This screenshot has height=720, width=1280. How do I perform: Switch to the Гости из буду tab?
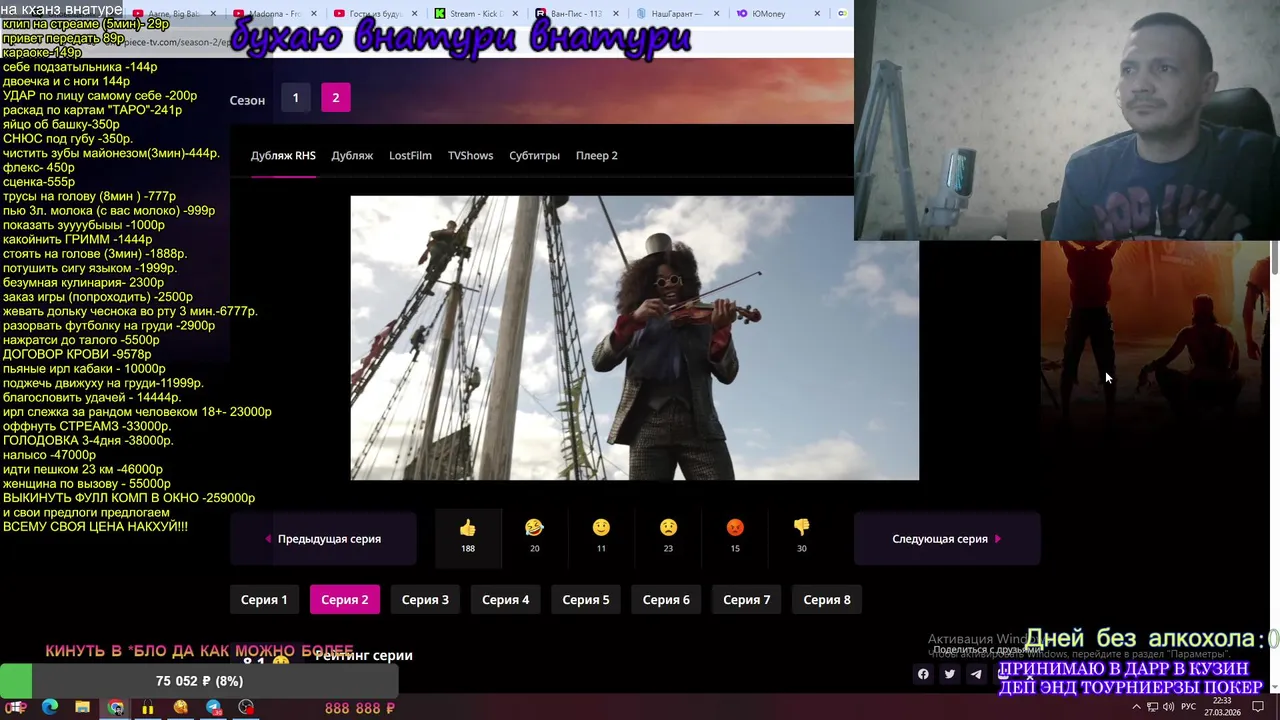click(374, 14)
